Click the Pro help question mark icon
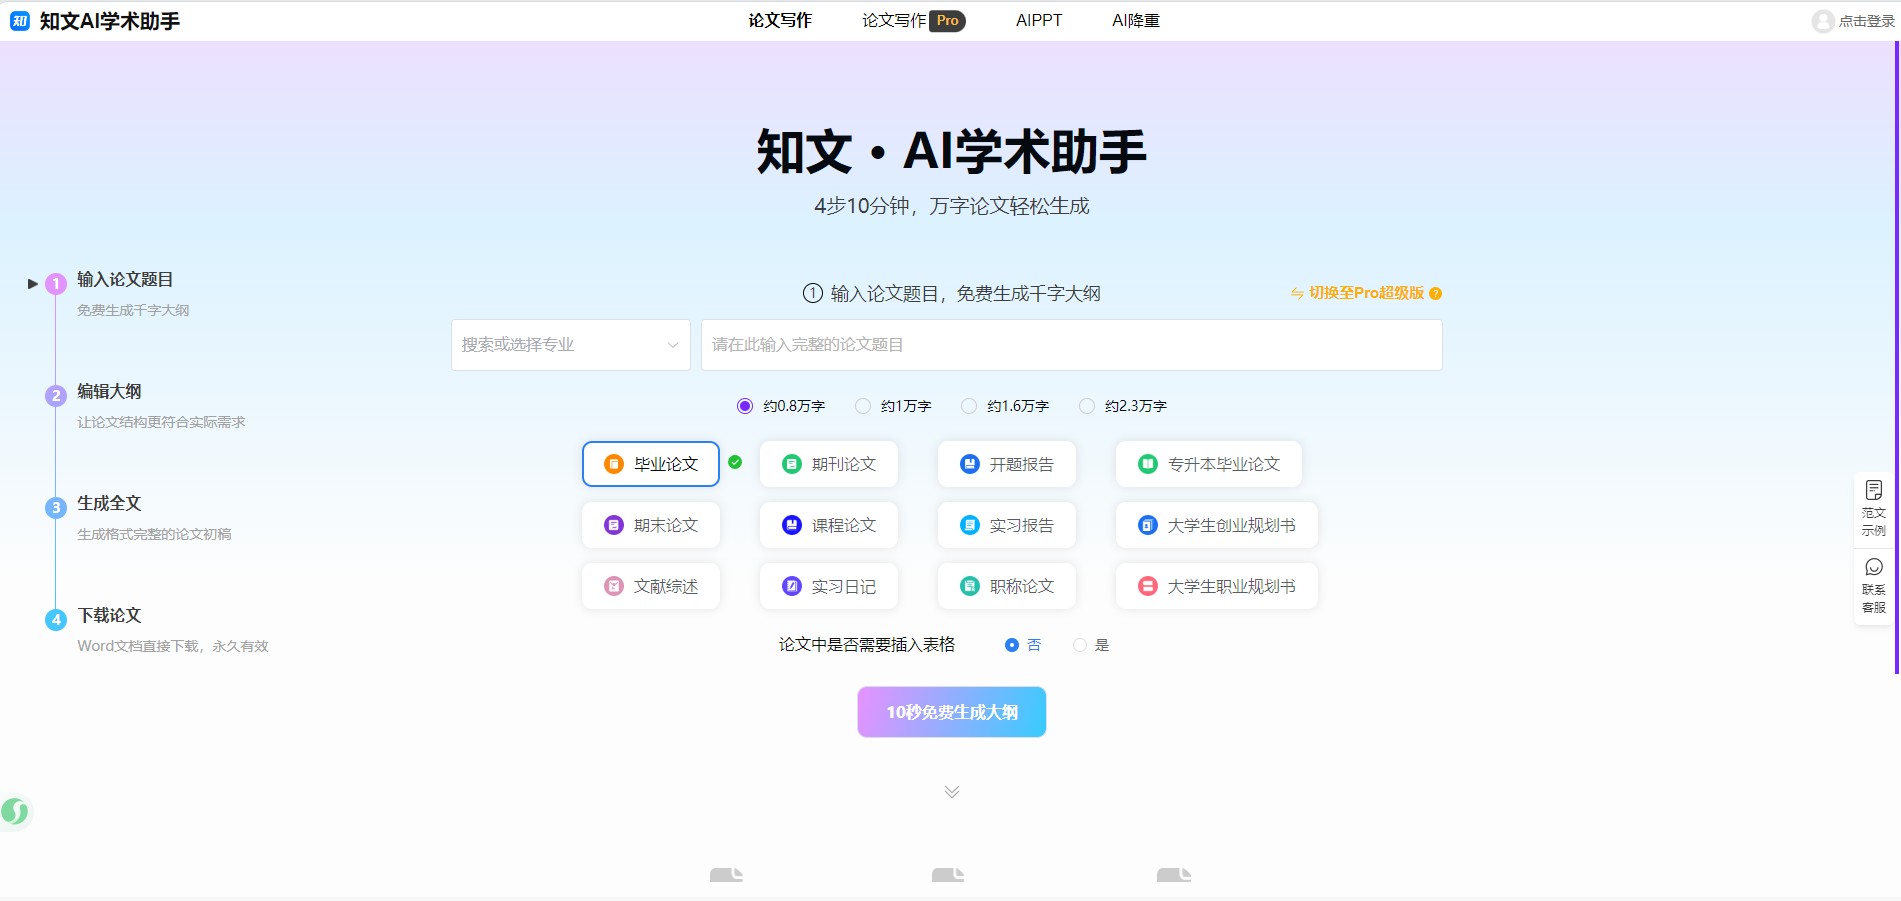This screenshot has width=1901, height=901. [x=1436, y=294]
